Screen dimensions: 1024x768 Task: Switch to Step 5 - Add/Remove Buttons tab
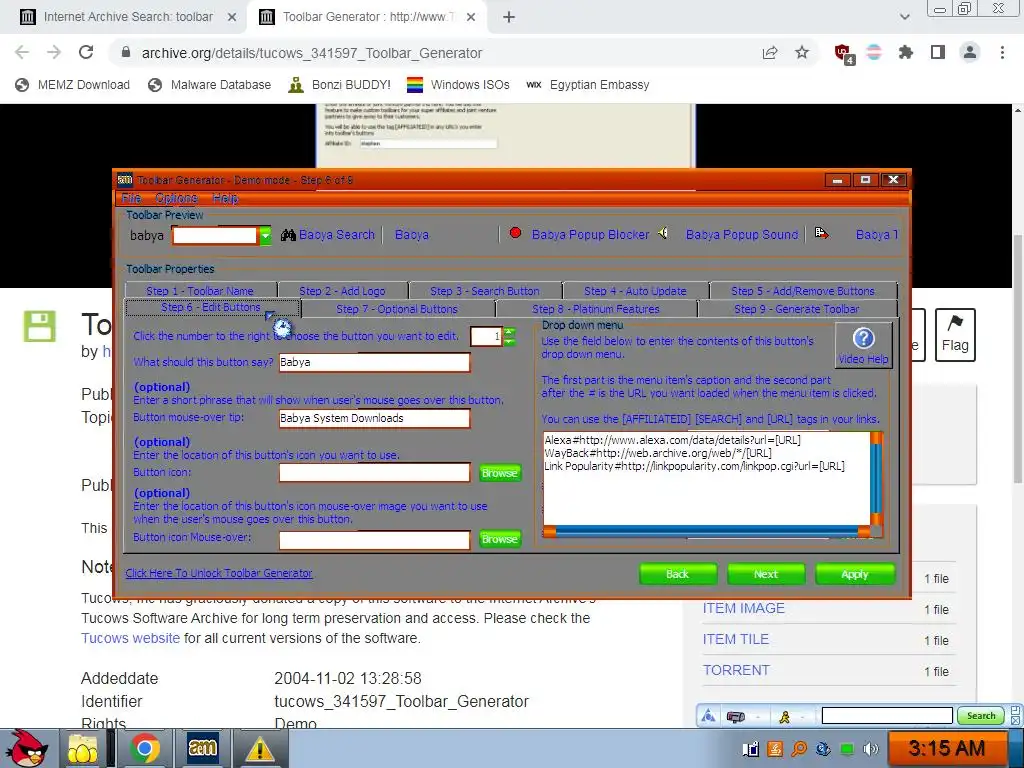click(803, 291)
